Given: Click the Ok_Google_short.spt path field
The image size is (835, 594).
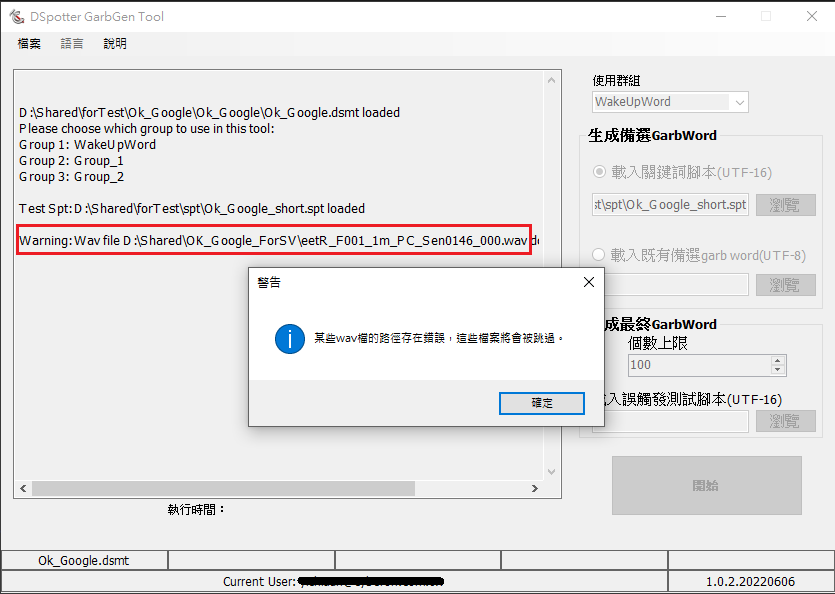Looking at the screenshot, I should pyautogui.click(x=670, y=205).
